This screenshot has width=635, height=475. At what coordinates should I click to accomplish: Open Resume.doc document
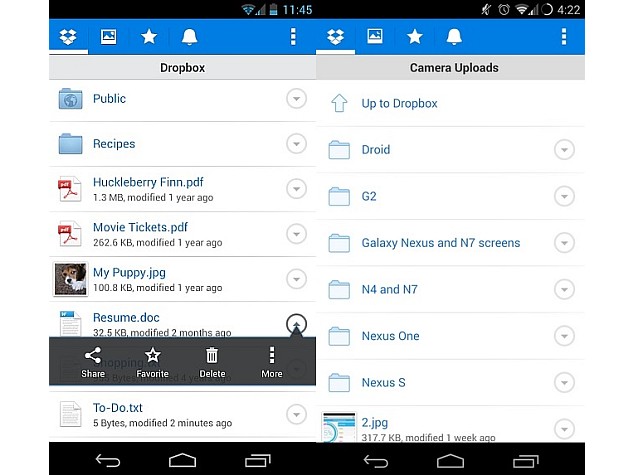pyautogui.click(x=183, y=321)
